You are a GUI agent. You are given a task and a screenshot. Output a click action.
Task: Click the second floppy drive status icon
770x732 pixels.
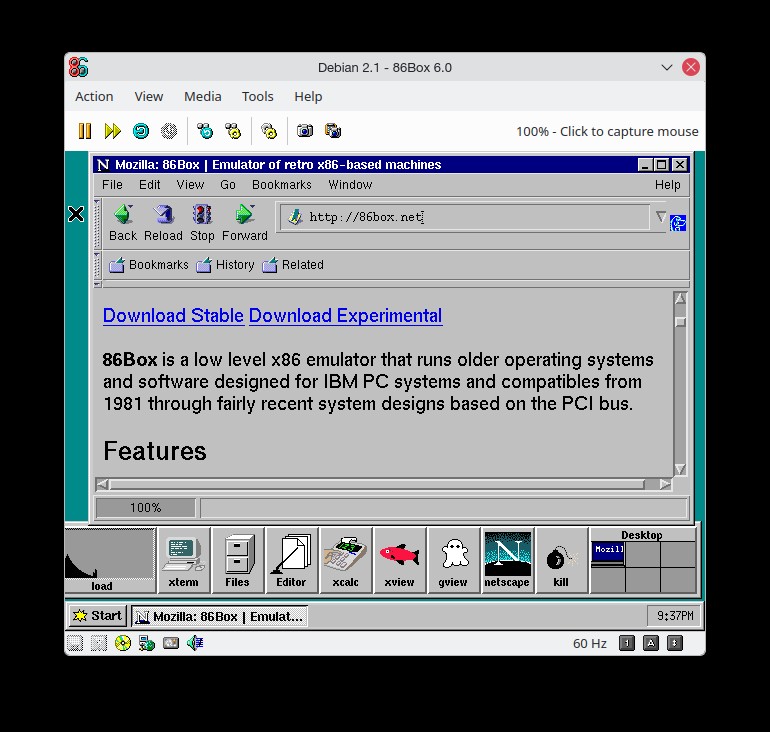(x=99, y=643)
